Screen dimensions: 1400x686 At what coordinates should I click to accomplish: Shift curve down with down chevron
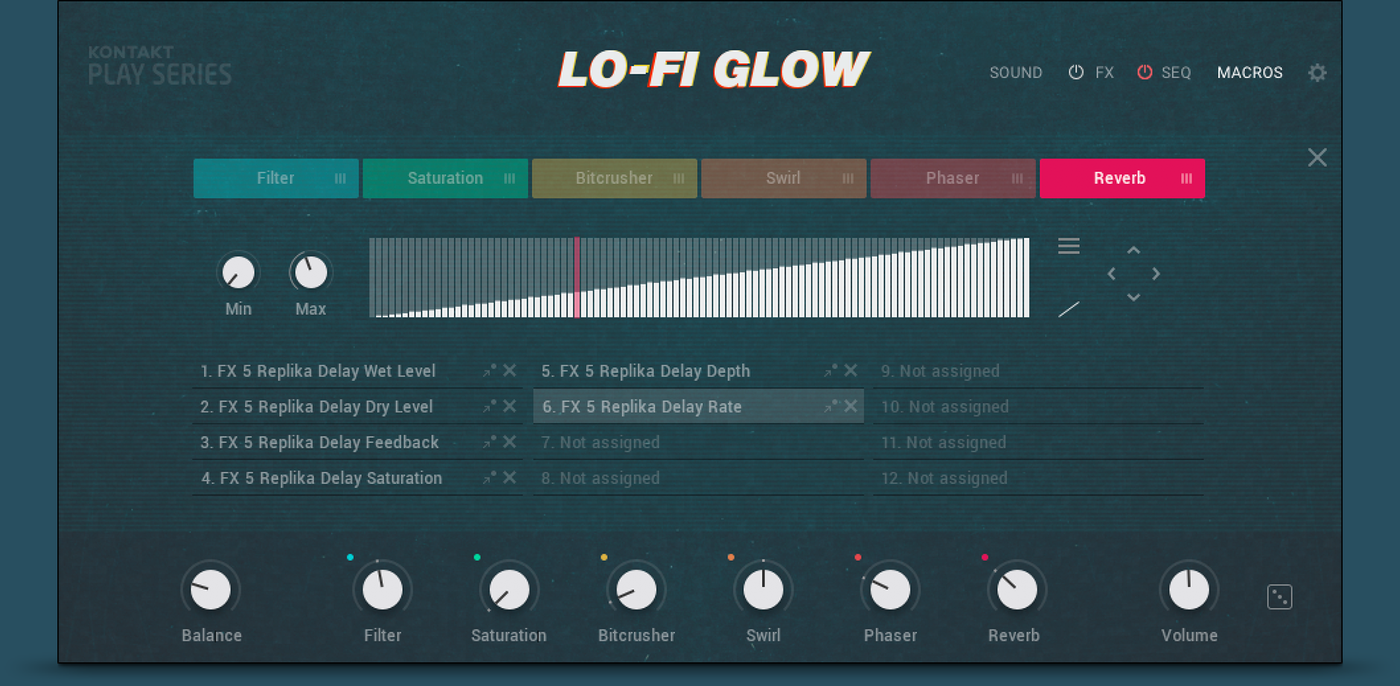click(x=1133, y=297)
